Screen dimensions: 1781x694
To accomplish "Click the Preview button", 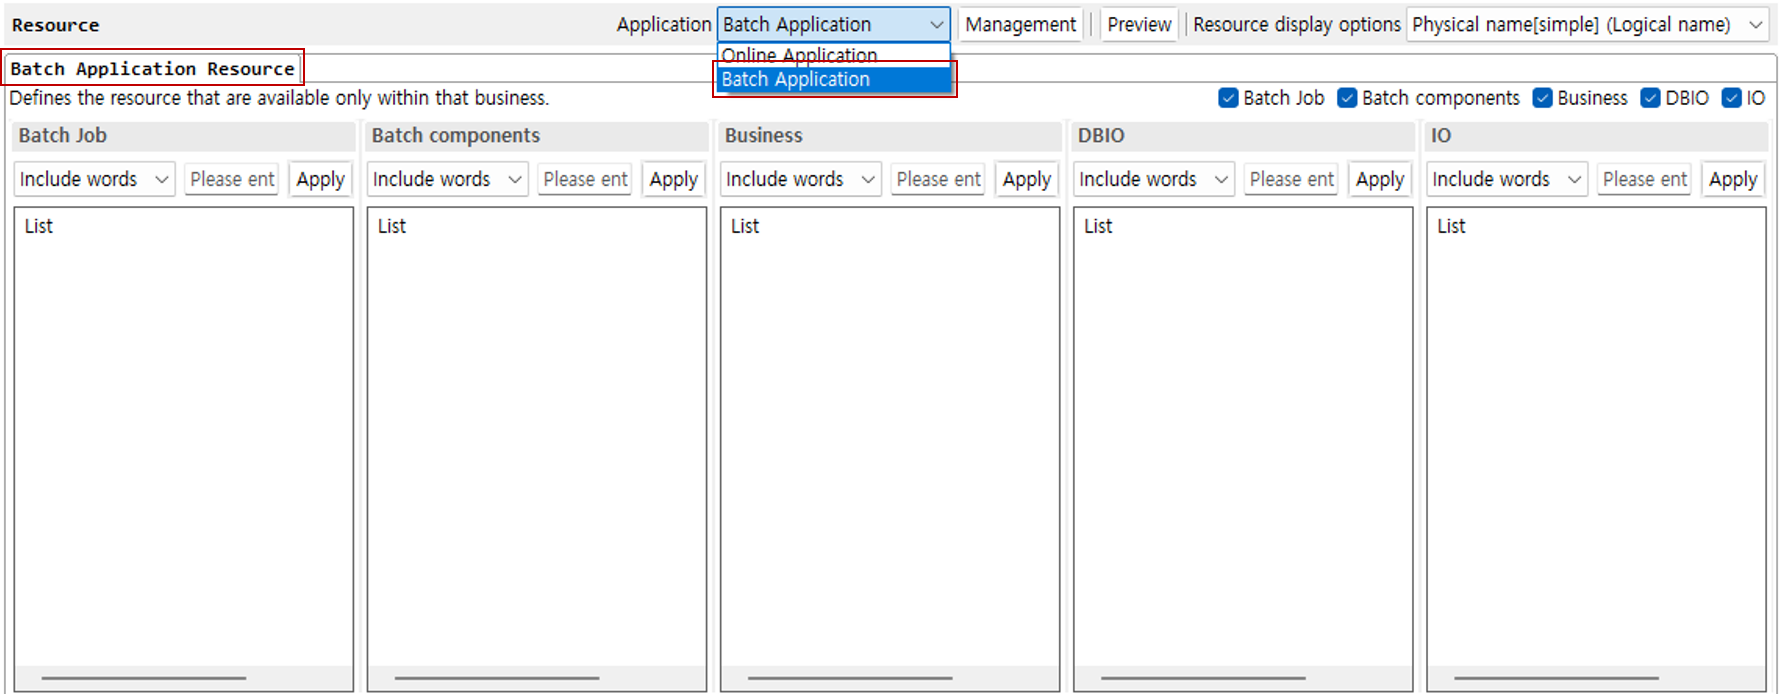I will [1139, 24].
